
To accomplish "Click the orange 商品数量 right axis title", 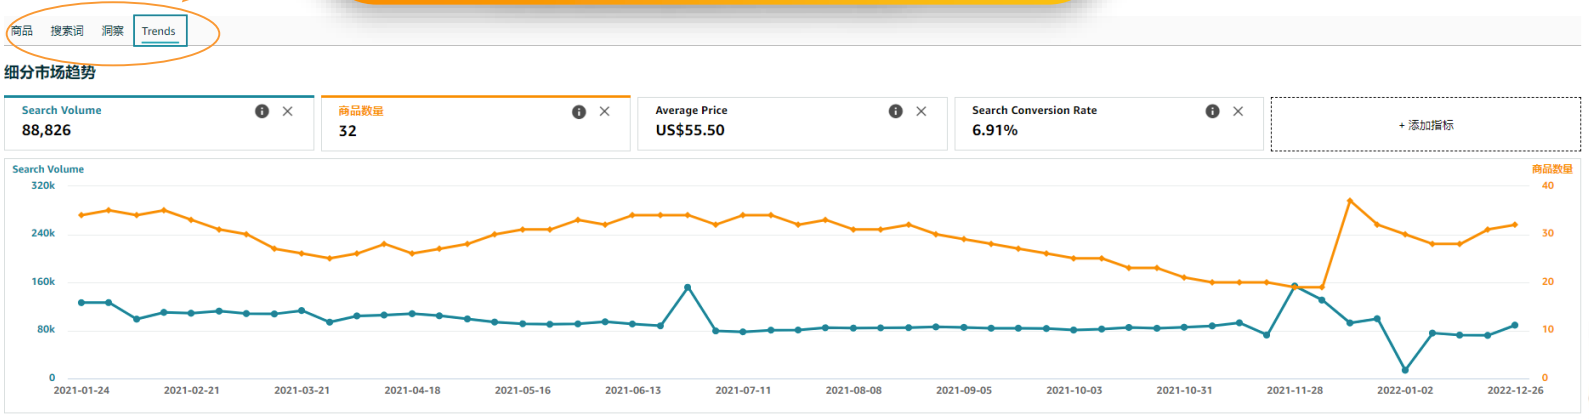I will pyautogui.click(x=1552, y=169).
